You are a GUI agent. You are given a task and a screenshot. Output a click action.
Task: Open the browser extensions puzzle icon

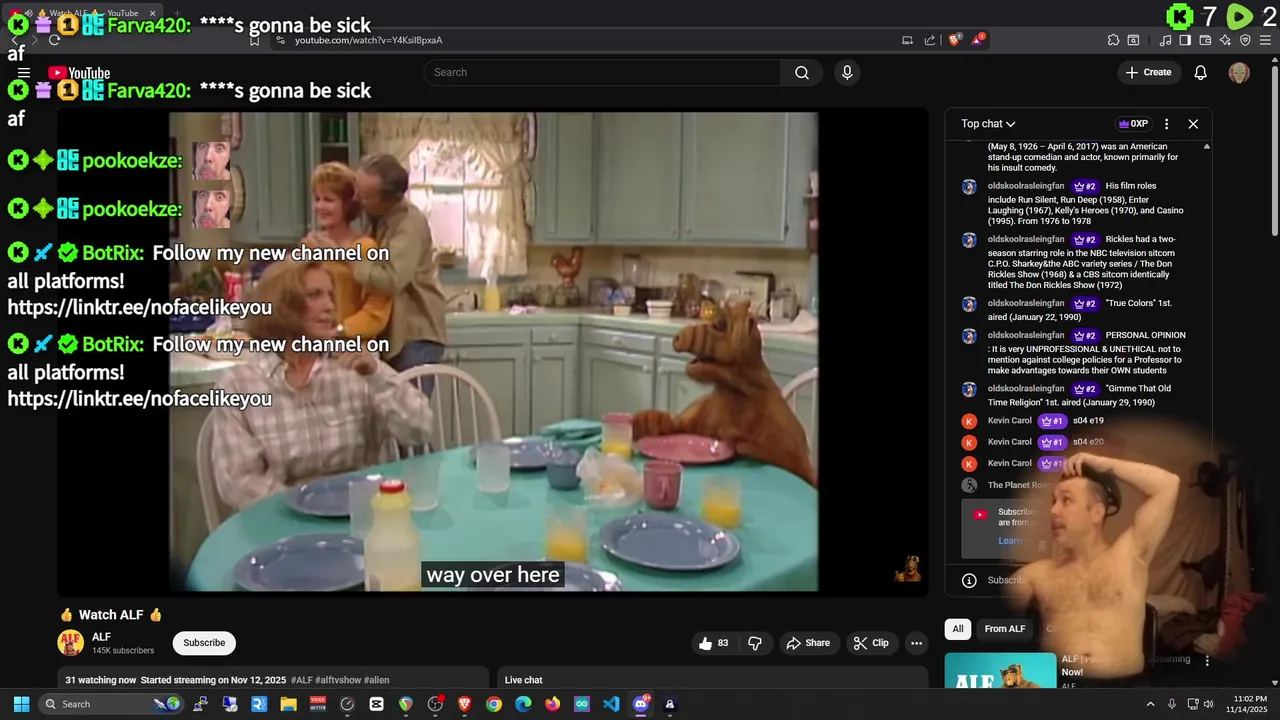(x=1113, y=40)
